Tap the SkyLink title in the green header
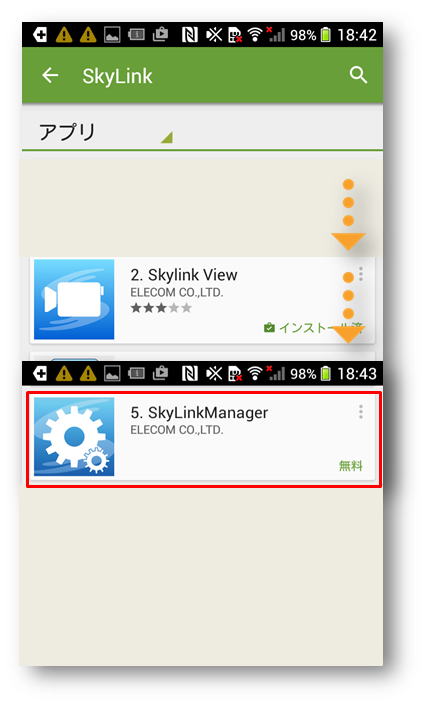Viewport: 427px width, 705px height. click(x=117, y=76)
